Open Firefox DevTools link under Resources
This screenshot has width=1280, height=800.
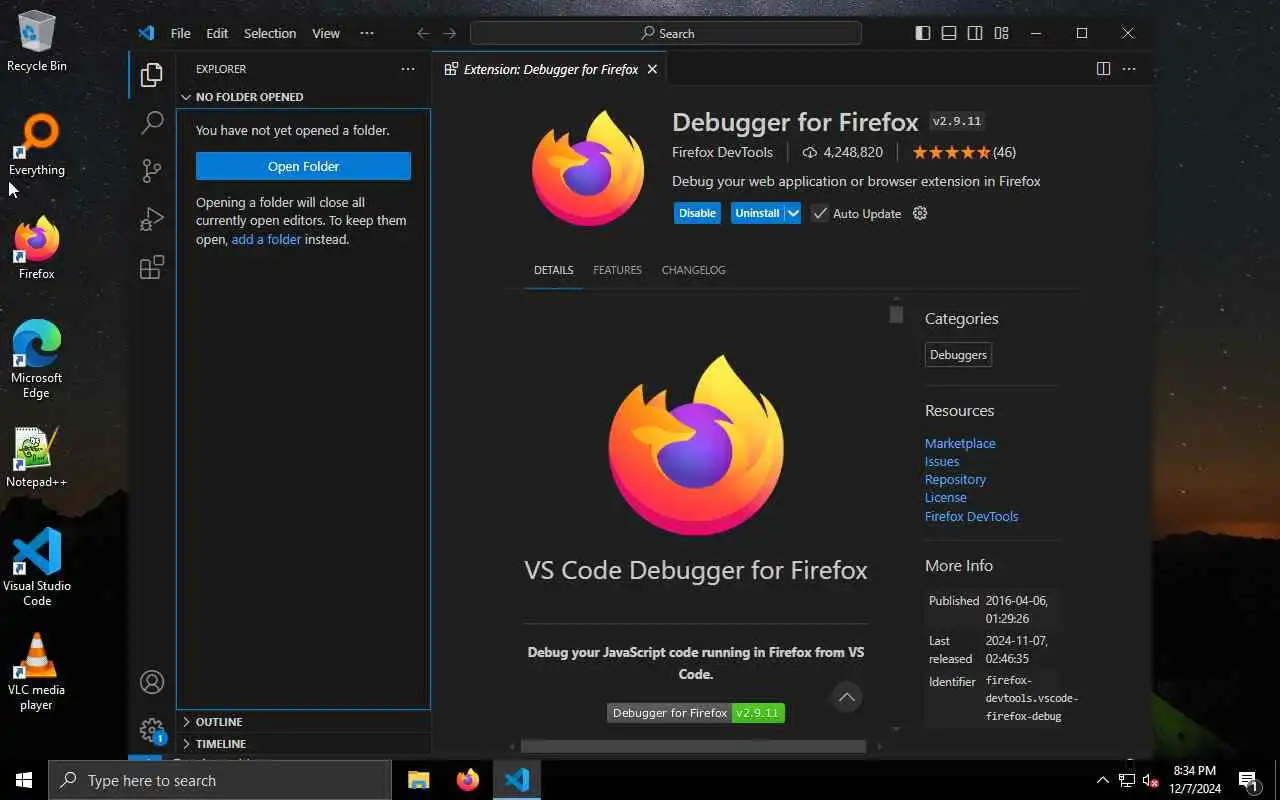pyautogui.click(x=971, y=516)
